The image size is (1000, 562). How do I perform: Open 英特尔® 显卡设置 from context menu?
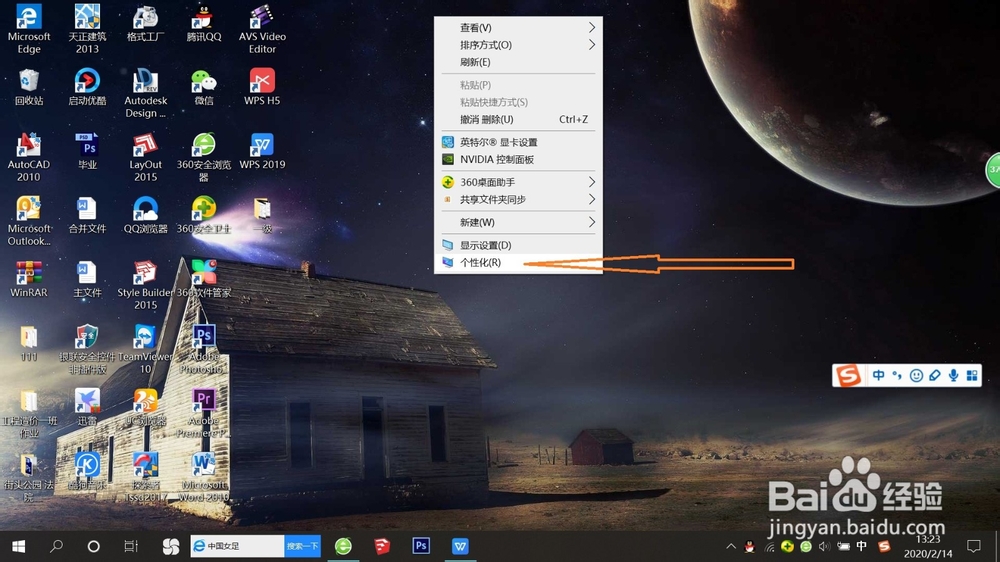click(518, 142)
